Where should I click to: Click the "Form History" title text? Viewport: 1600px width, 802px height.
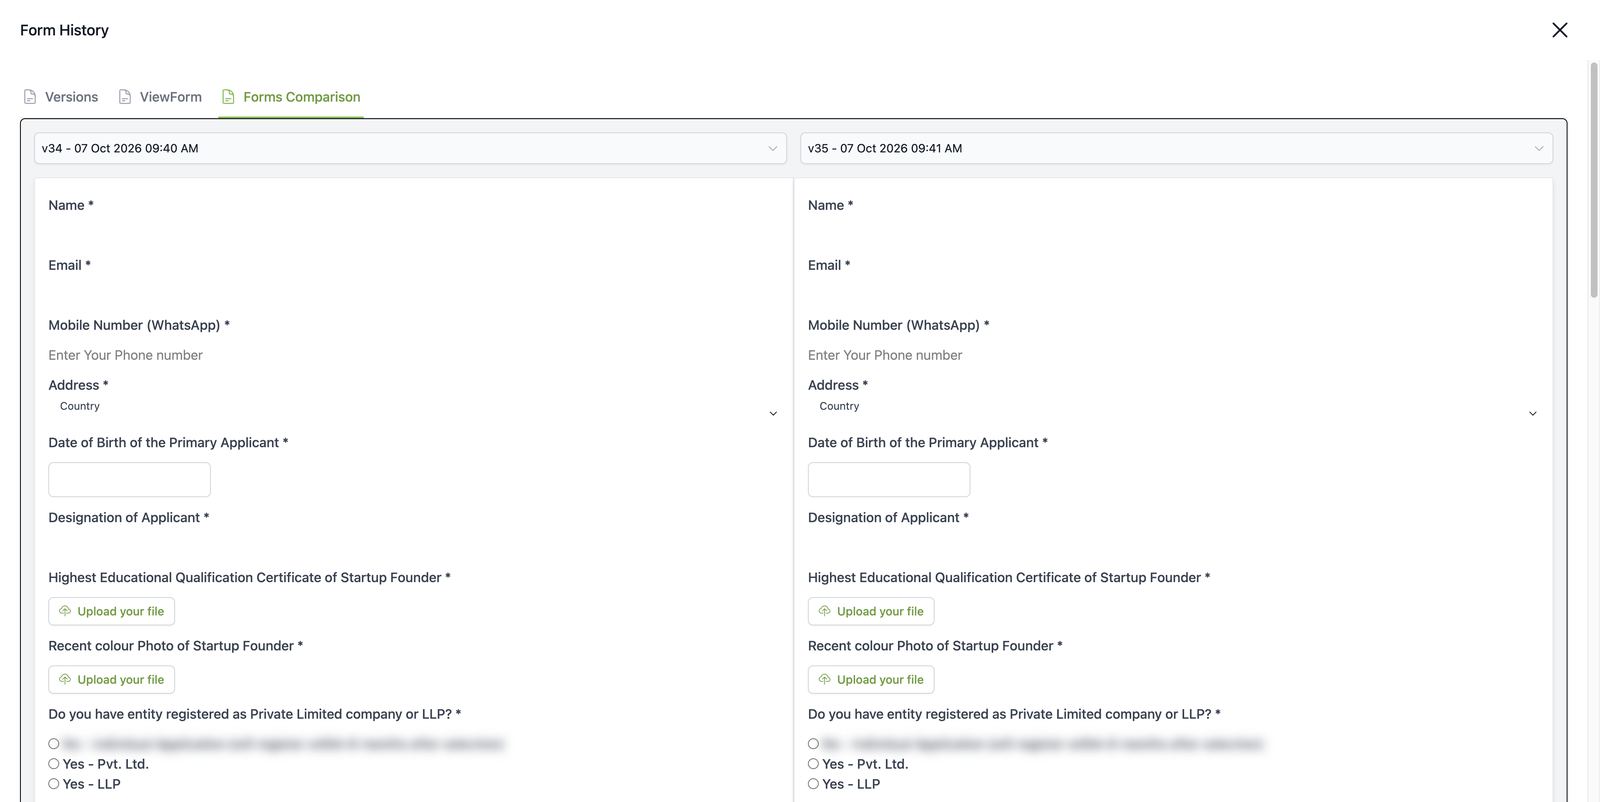(64, 30)
